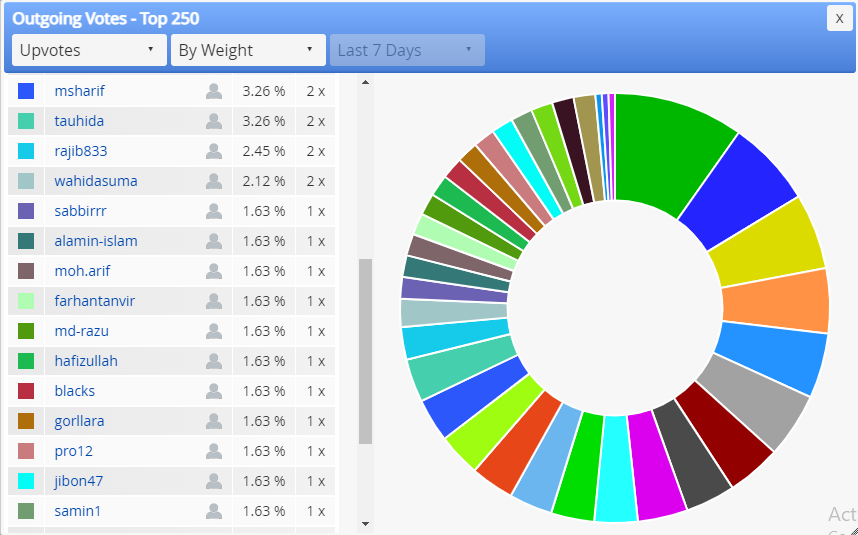The width and height of the screenshot is (858, 535).
Task: Click the moh.arif username link
Action: [x=83, y=271]
